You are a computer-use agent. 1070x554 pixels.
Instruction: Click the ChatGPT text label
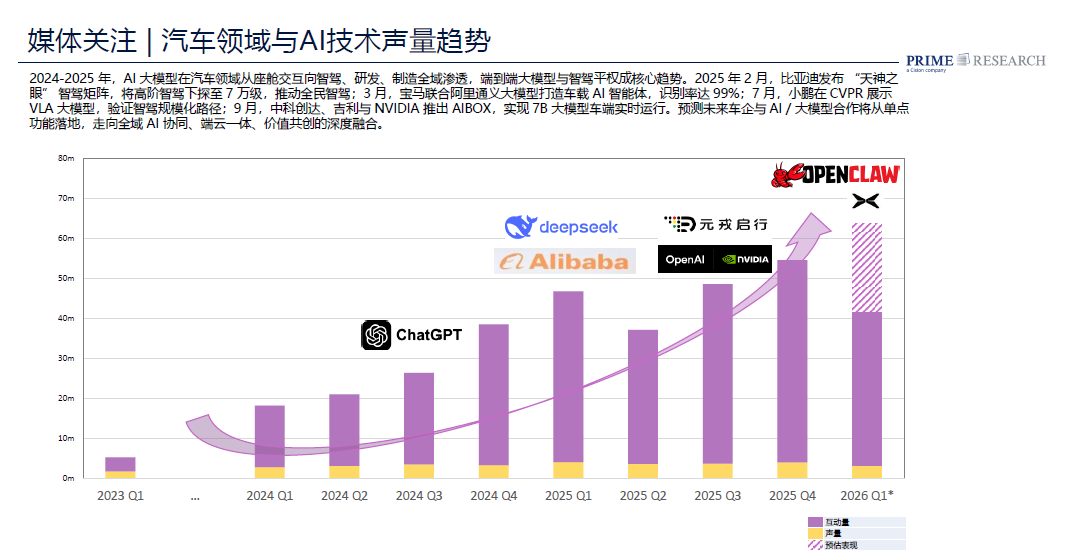click(429, 335)
